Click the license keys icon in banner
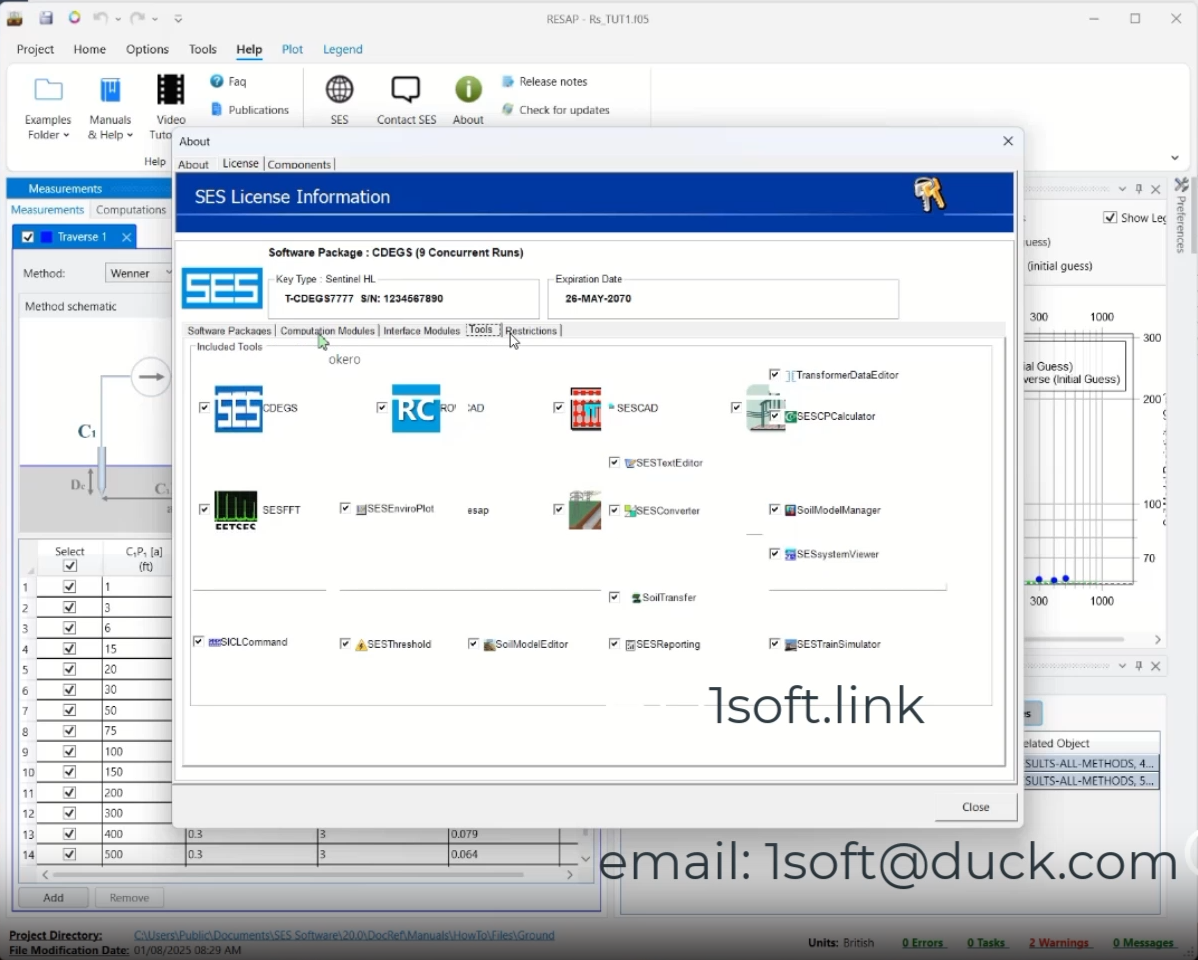Viewport: 1198px width, 960px height. pyautogui.click(x=930, y=194)
